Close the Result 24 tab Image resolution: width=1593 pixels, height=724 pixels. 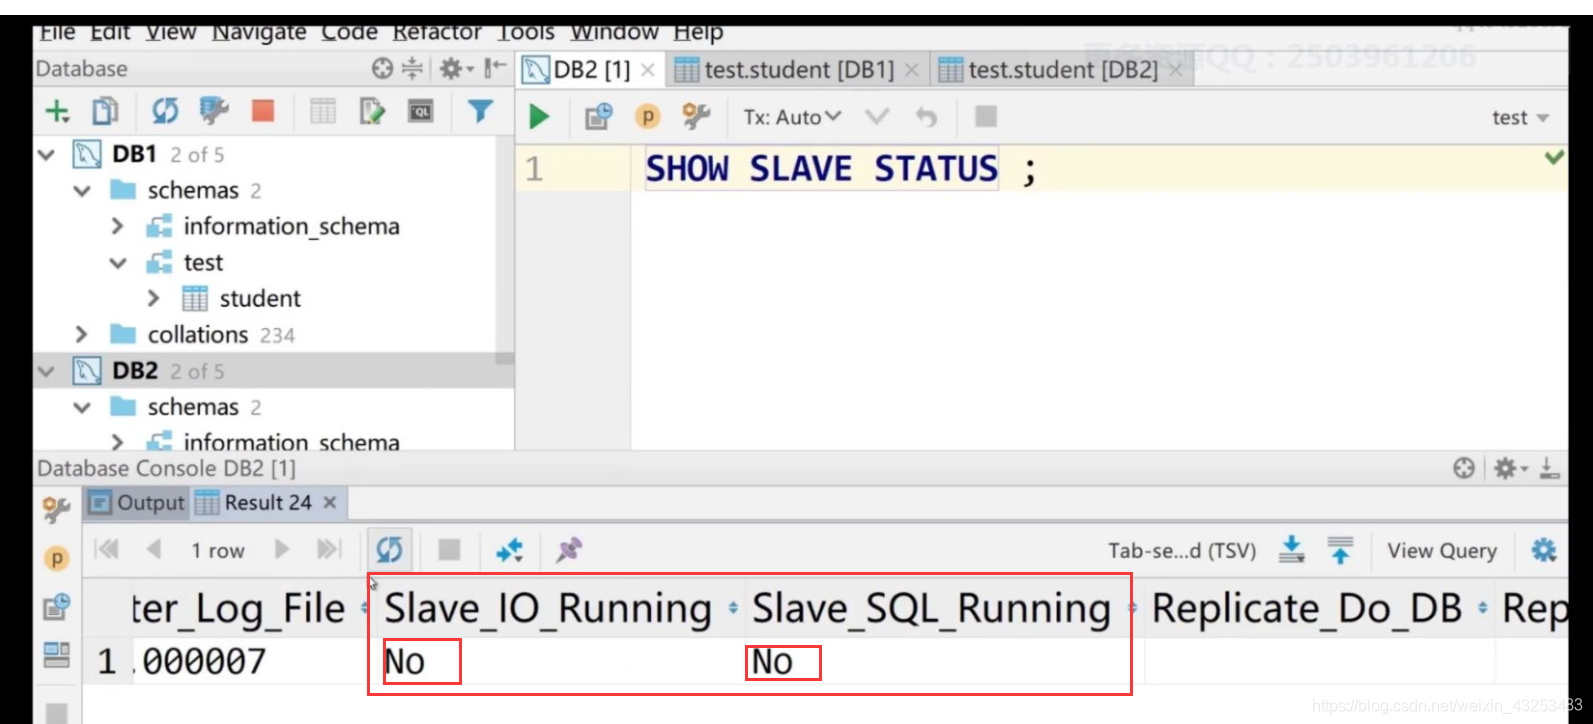click(x=330, y=502)
